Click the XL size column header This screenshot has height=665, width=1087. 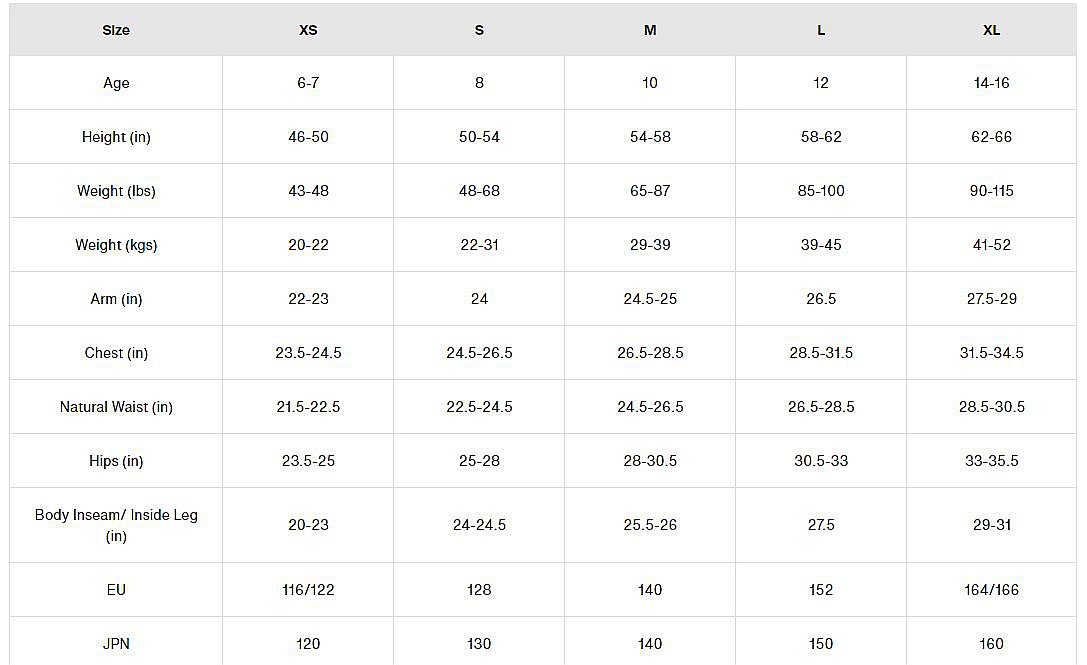991,30
